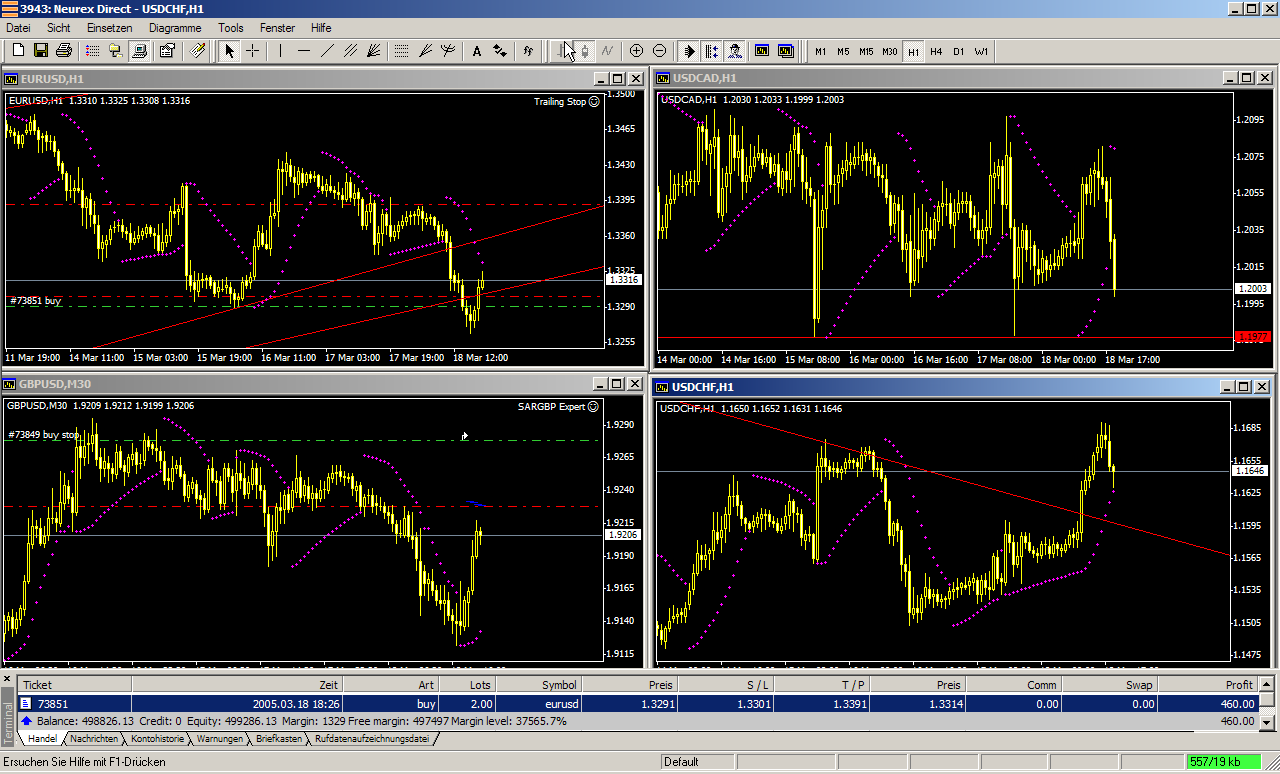This screenshot has height=774, width=1280.
Task: Select the text label tool
Action: point(476,50)
